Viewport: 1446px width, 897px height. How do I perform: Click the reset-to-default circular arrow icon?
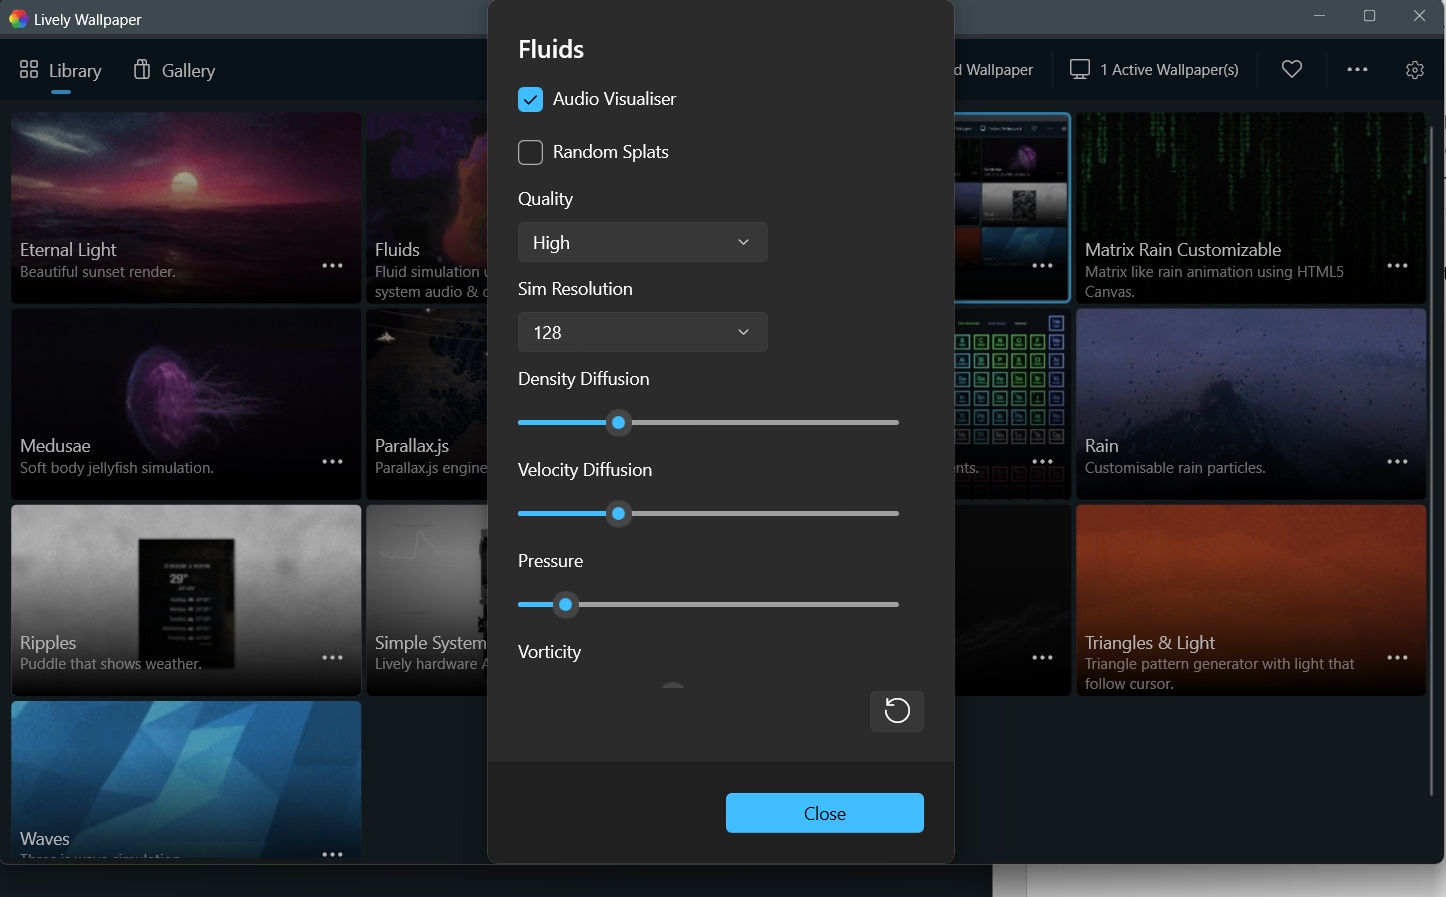coord(897,711)
